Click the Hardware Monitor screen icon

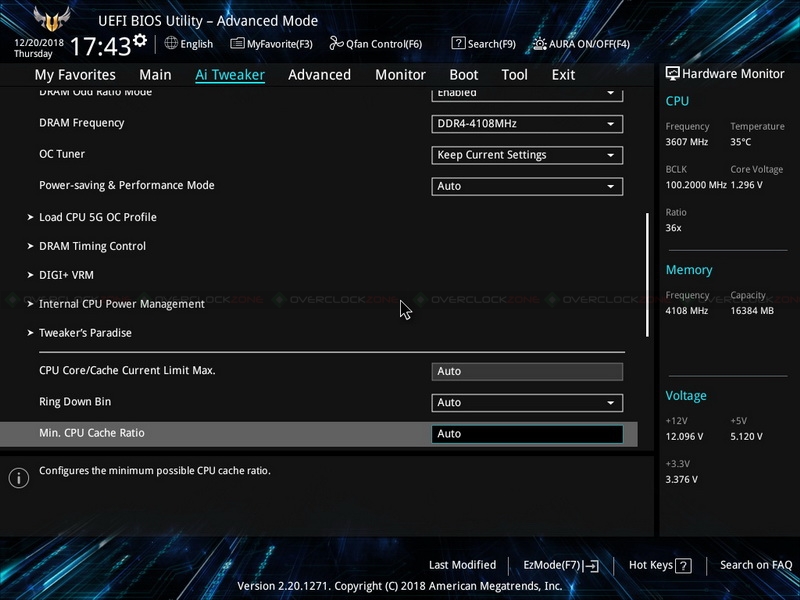[x=672, y=73]
